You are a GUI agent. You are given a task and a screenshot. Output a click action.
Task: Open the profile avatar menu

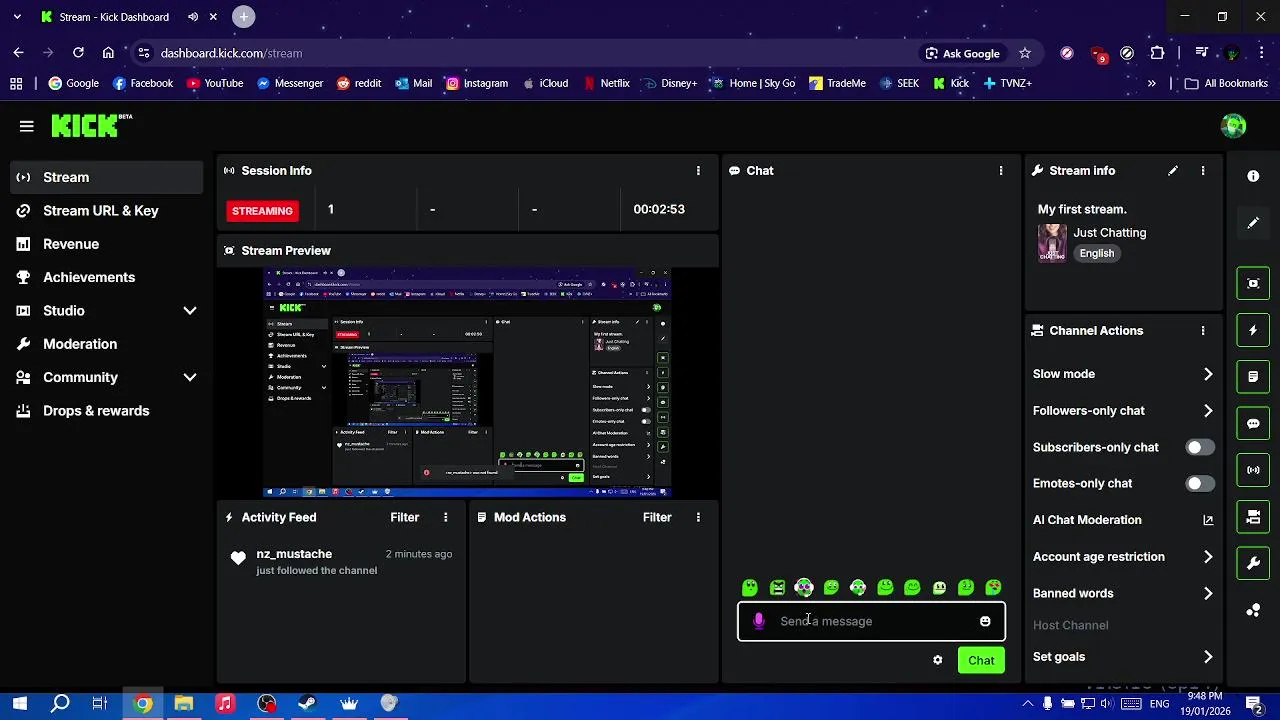click(1233, 126)
